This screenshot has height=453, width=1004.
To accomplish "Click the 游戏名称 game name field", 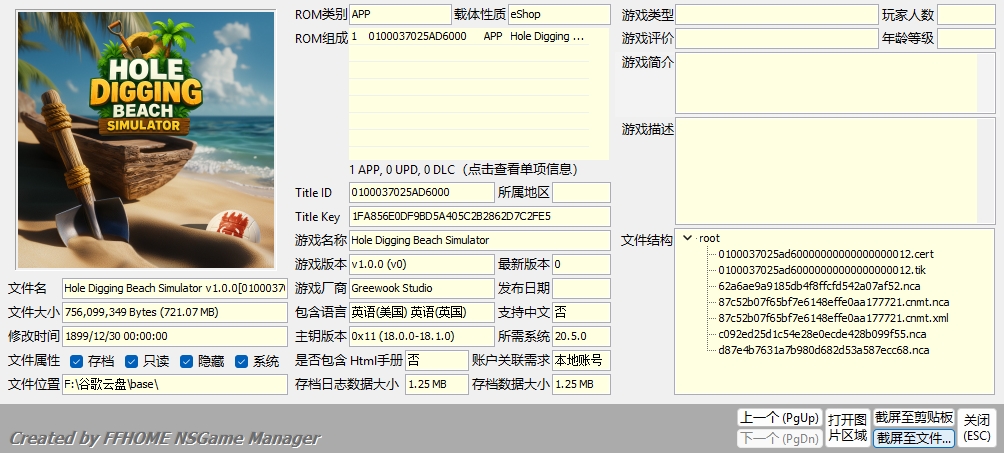I will click(479, 240).
